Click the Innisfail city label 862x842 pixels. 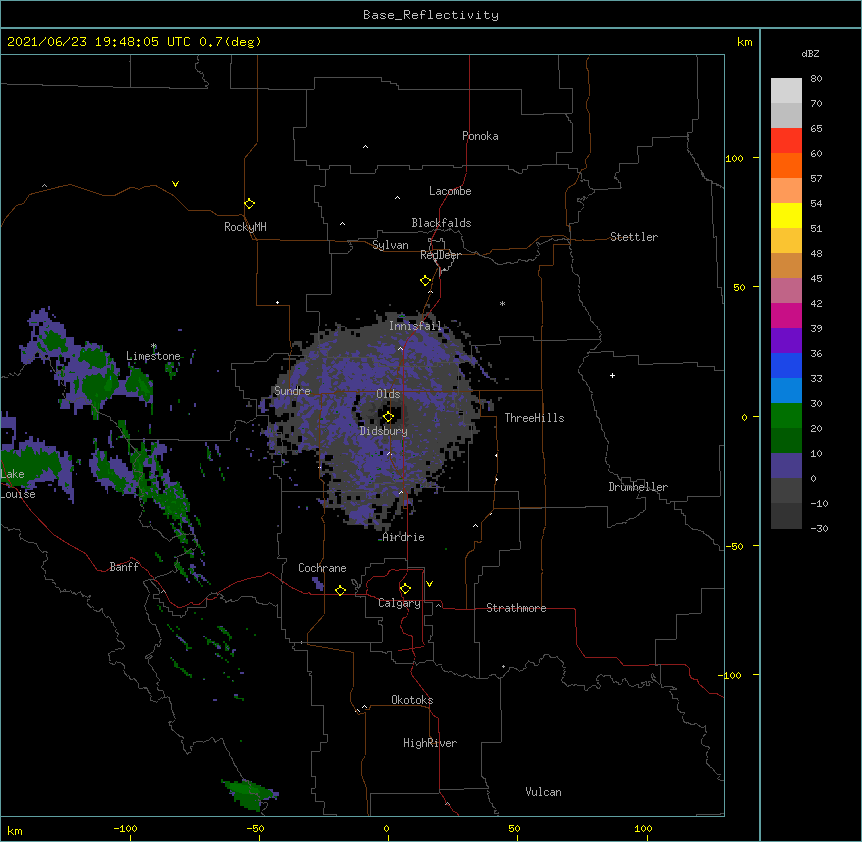(415, 326)
